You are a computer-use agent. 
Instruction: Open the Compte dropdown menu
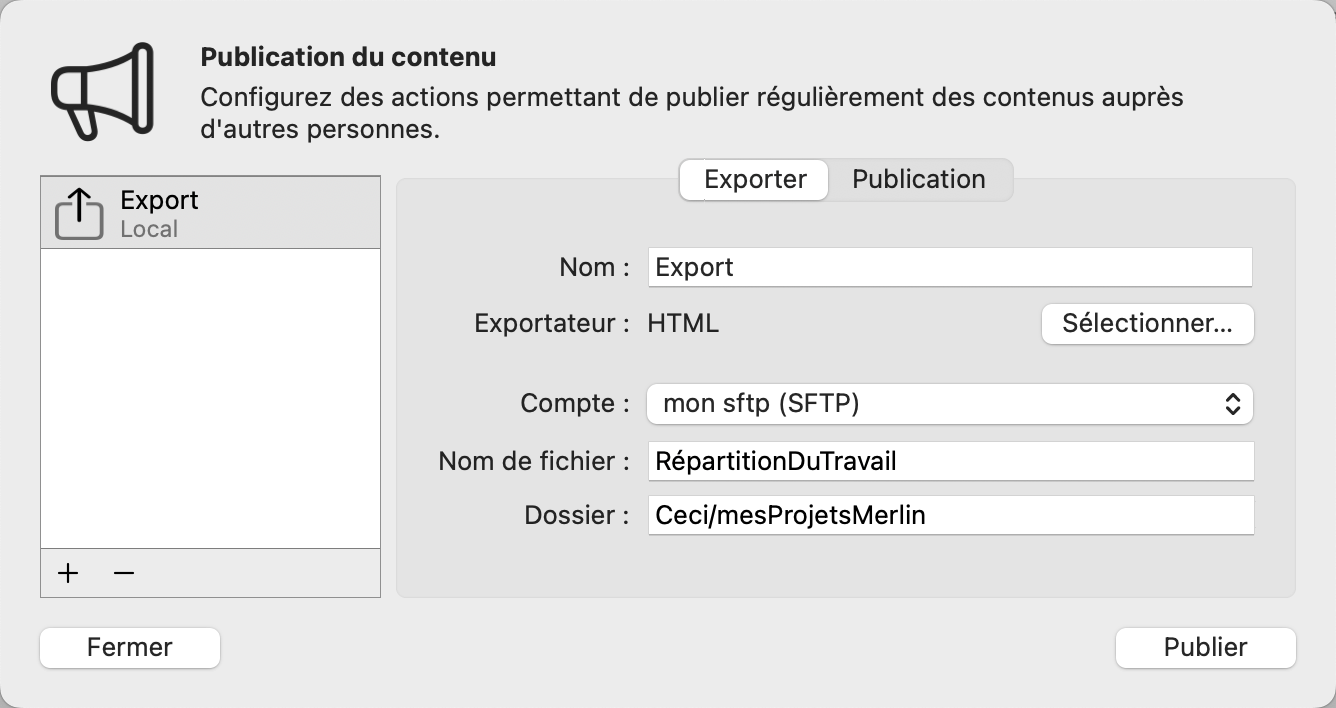point(950,403)
